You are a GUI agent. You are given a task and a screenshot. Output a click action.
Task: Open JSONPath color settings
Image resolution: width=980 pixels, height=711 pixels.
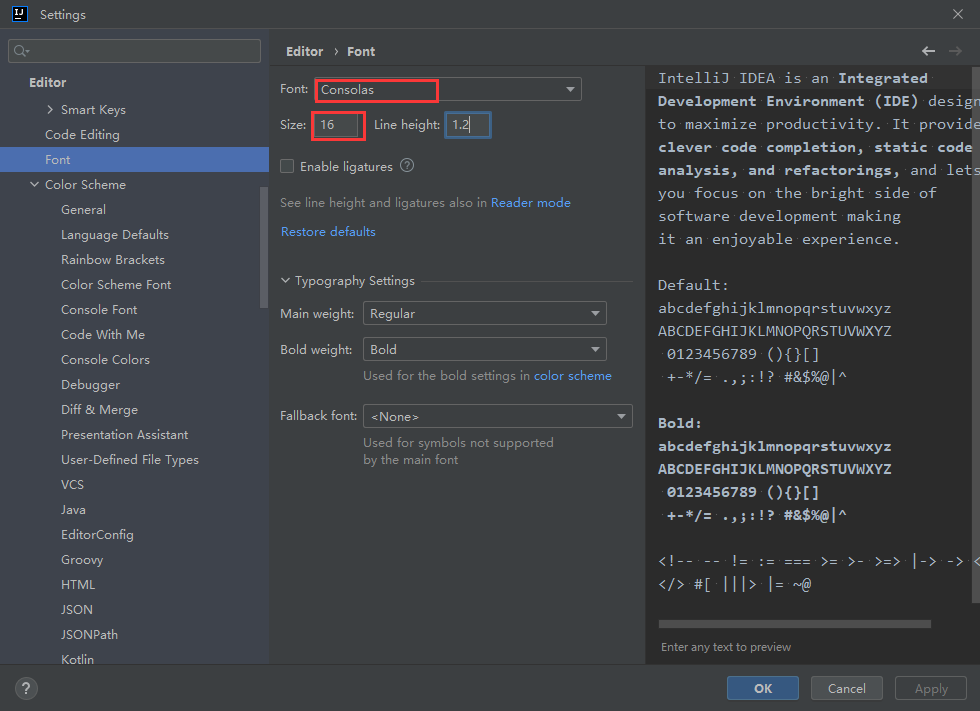(x=89, y=634)
